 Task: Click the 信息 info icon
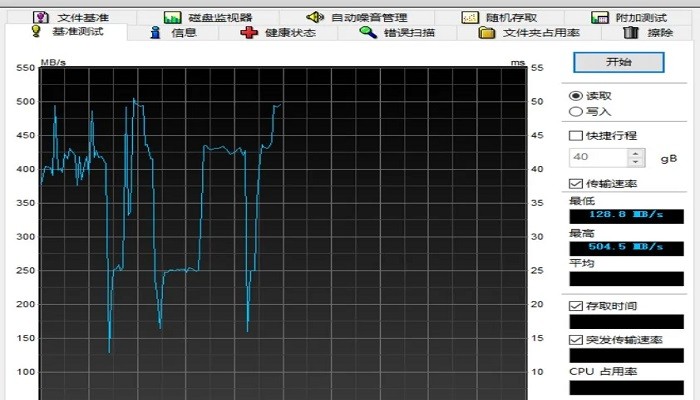point(155,33)
